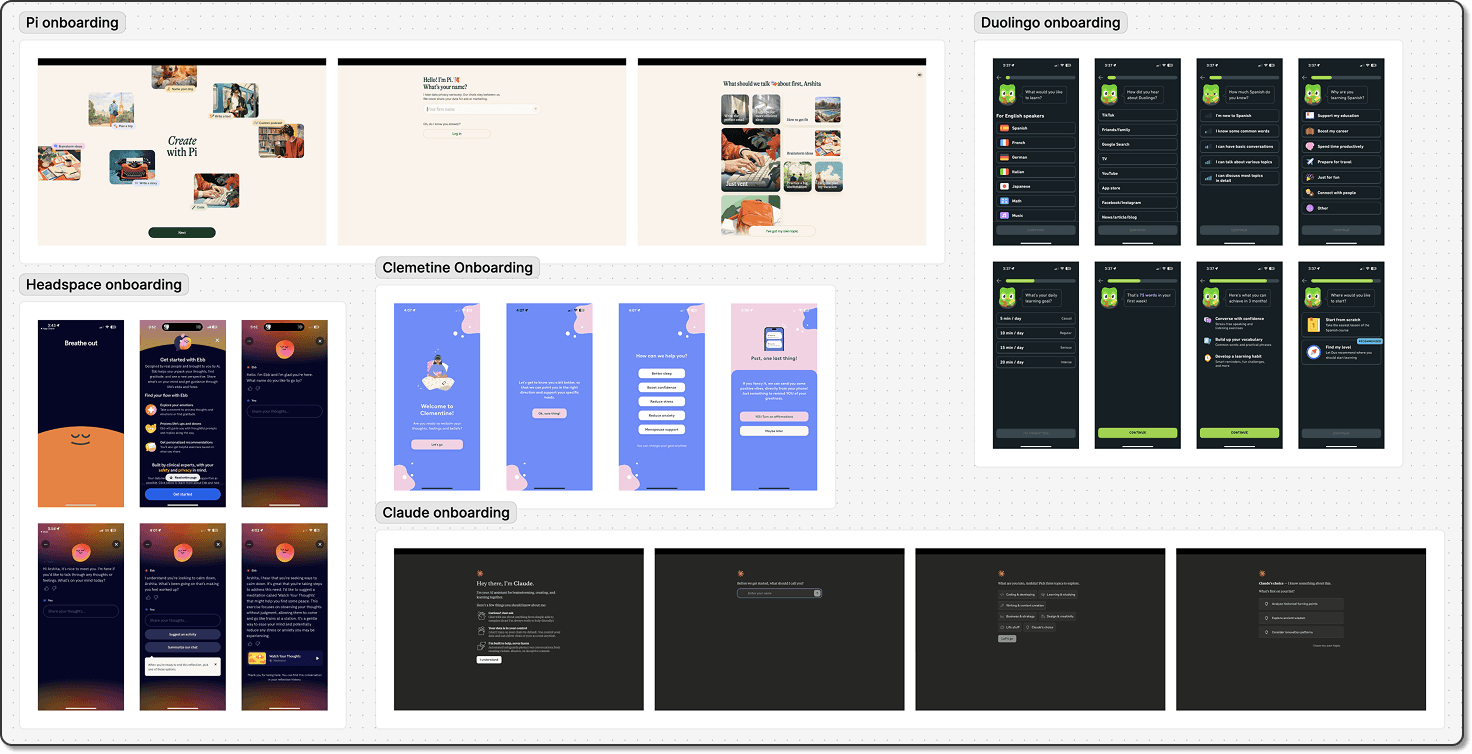Click the 'I understand' button in Claude
Viewport: 1472px width, 754px height.
point(489,660)
